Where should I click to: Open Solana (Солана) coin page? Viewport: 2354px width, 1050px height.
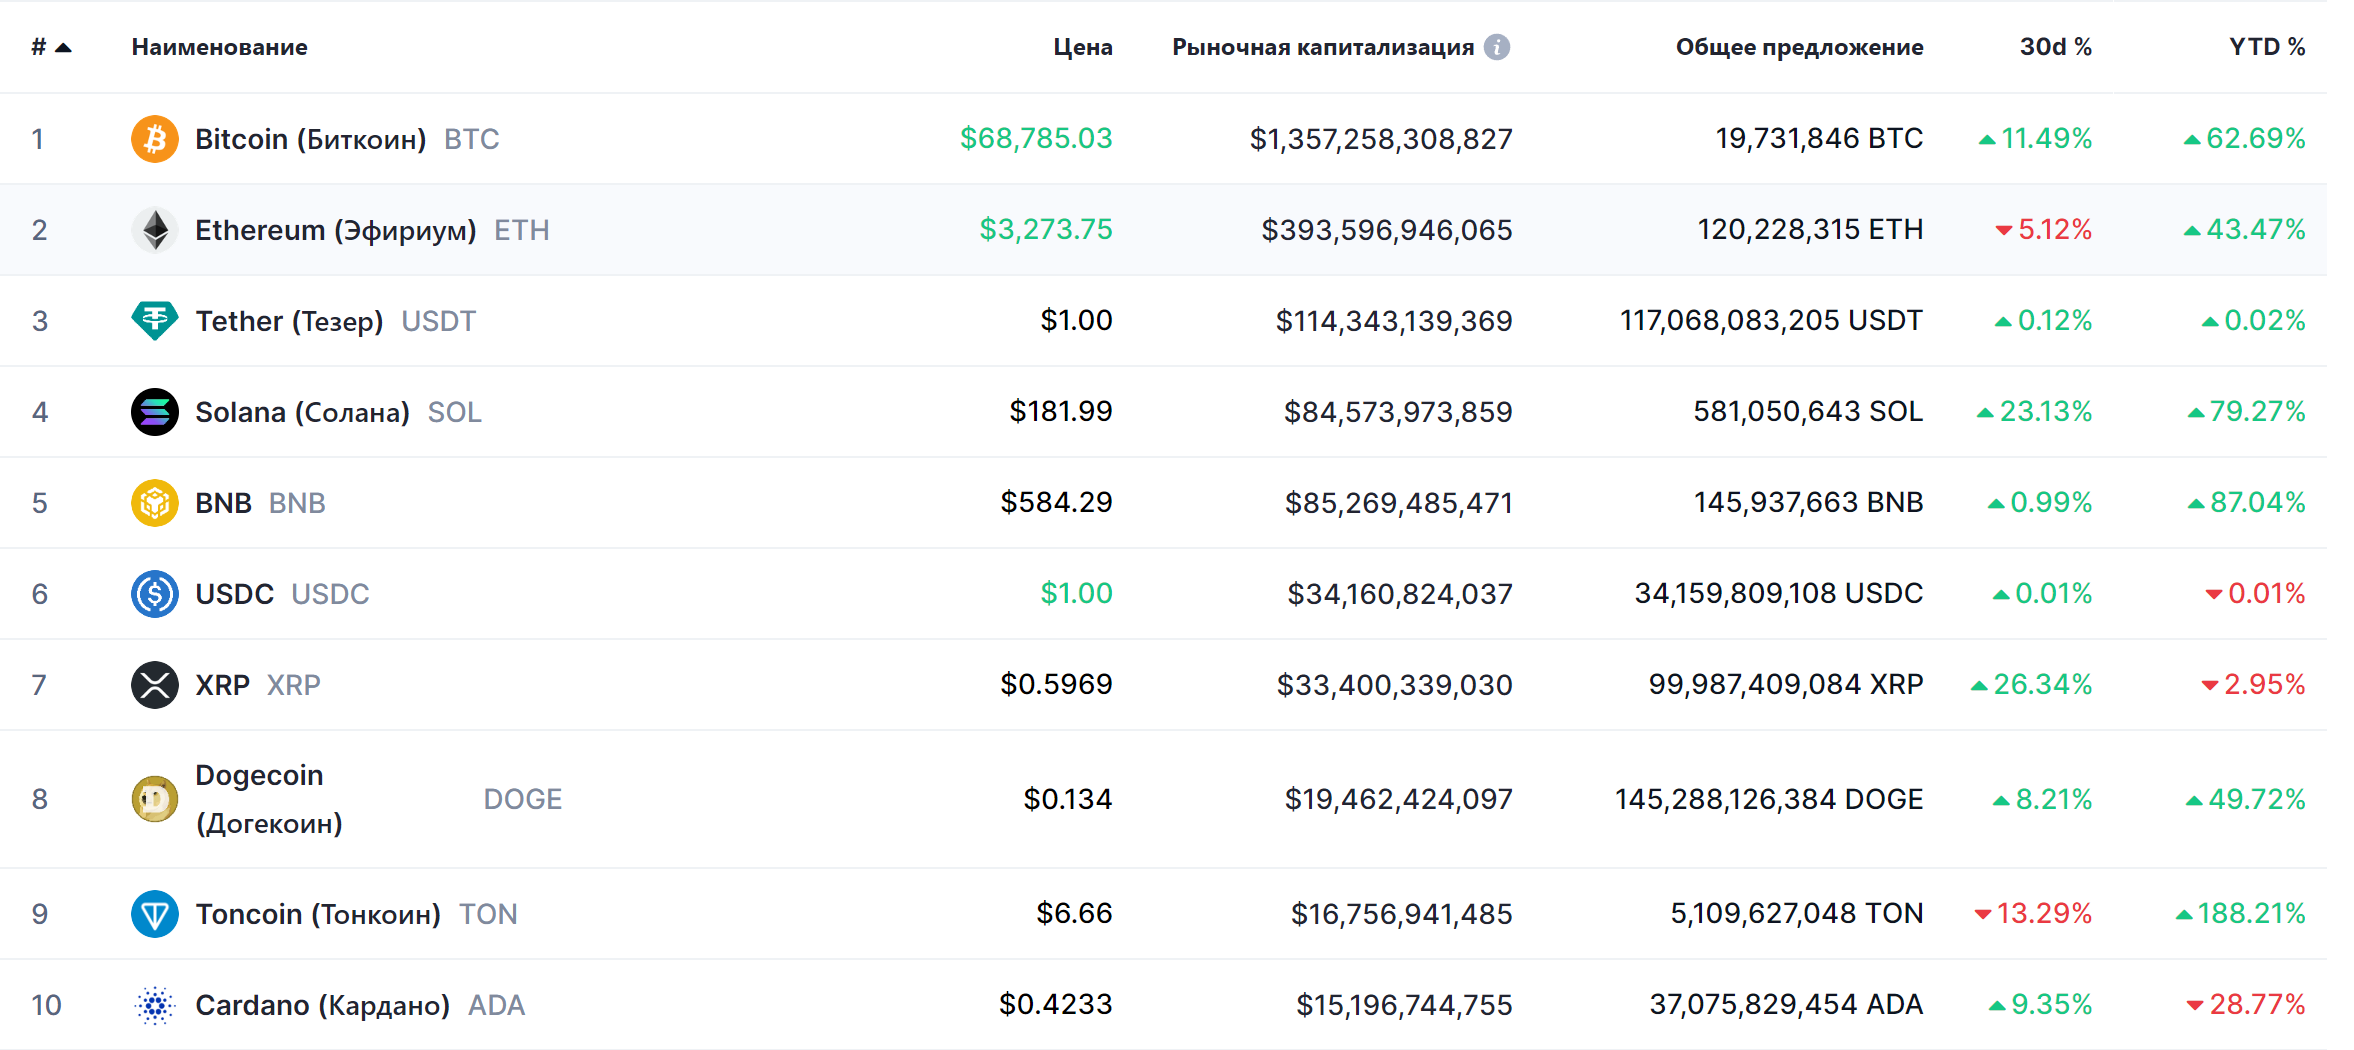(302, 412)
